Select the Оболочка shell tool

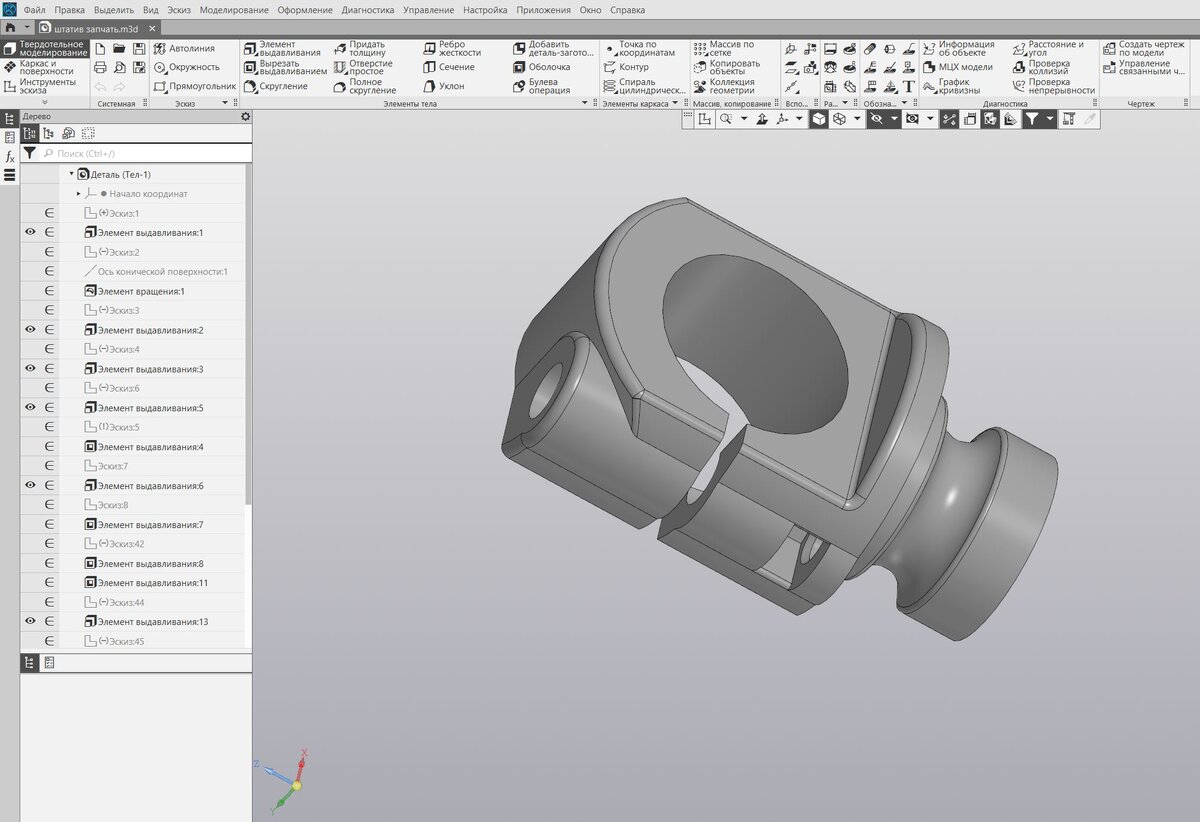click(542, 67)
